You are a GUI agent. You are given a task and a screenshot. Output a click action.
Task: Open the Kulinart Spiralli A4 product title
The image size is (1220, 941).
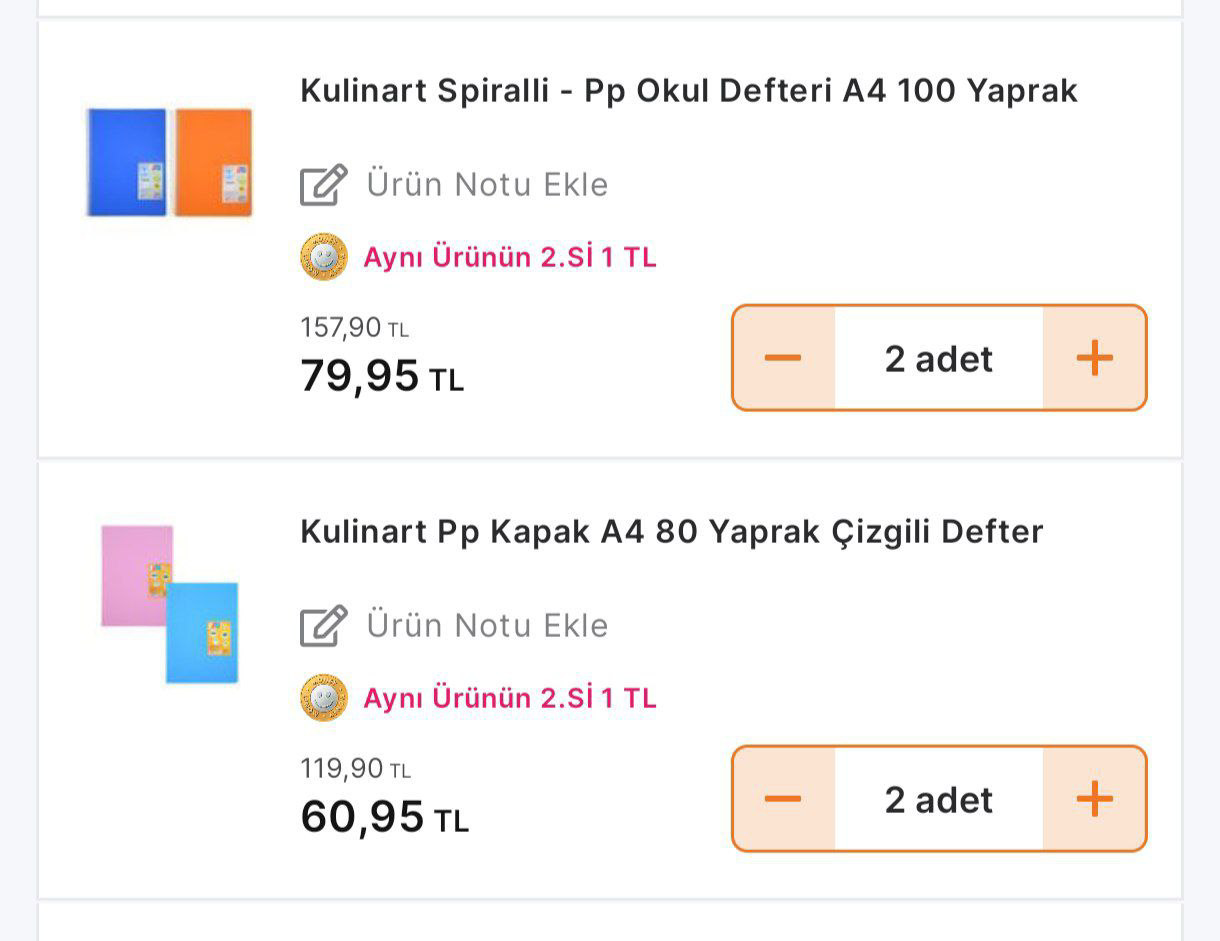pos(688,90)
